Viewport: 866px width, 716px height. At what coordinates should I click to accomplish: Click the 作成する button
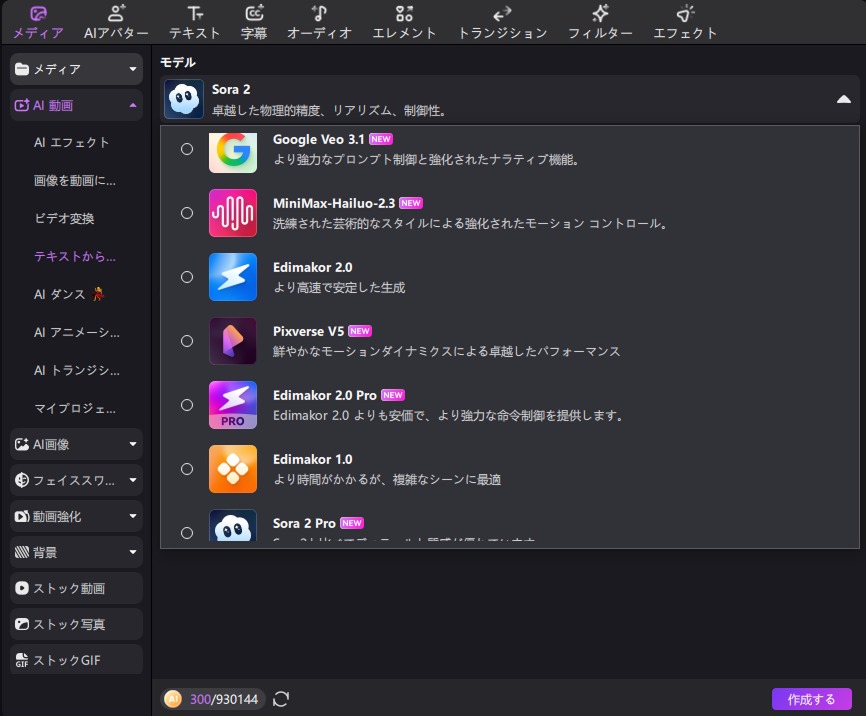coord(812,699)
